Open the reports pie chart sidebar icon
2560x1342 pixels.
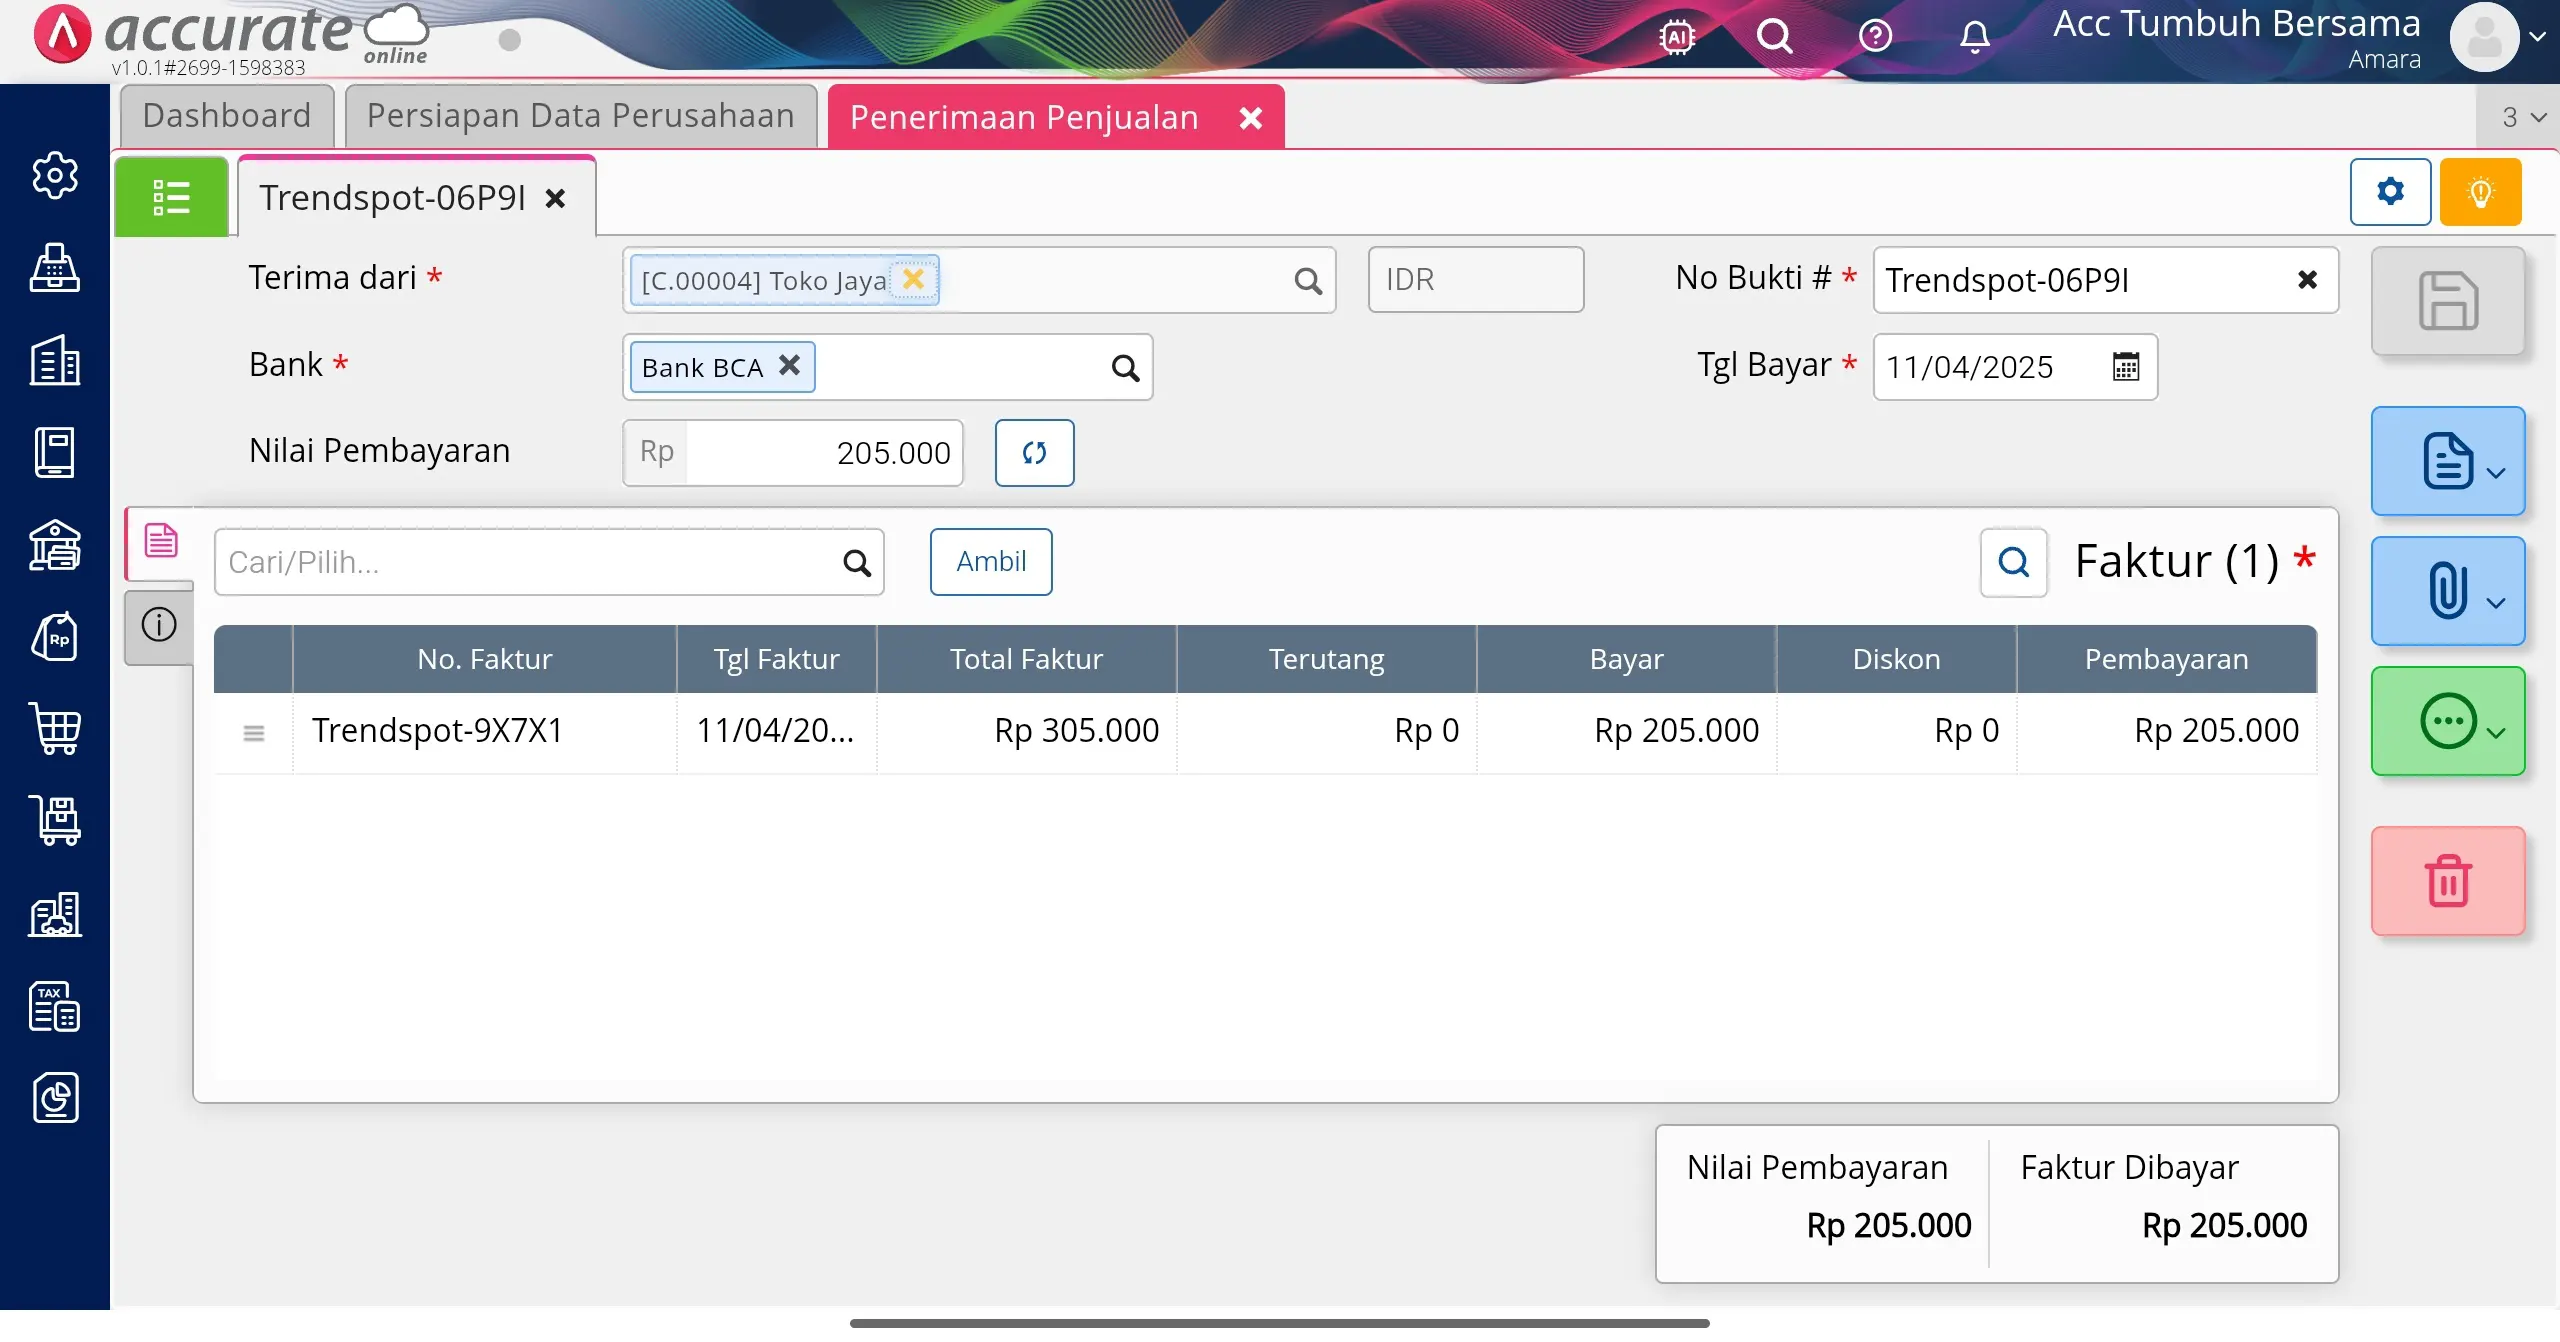point(55,1098)
